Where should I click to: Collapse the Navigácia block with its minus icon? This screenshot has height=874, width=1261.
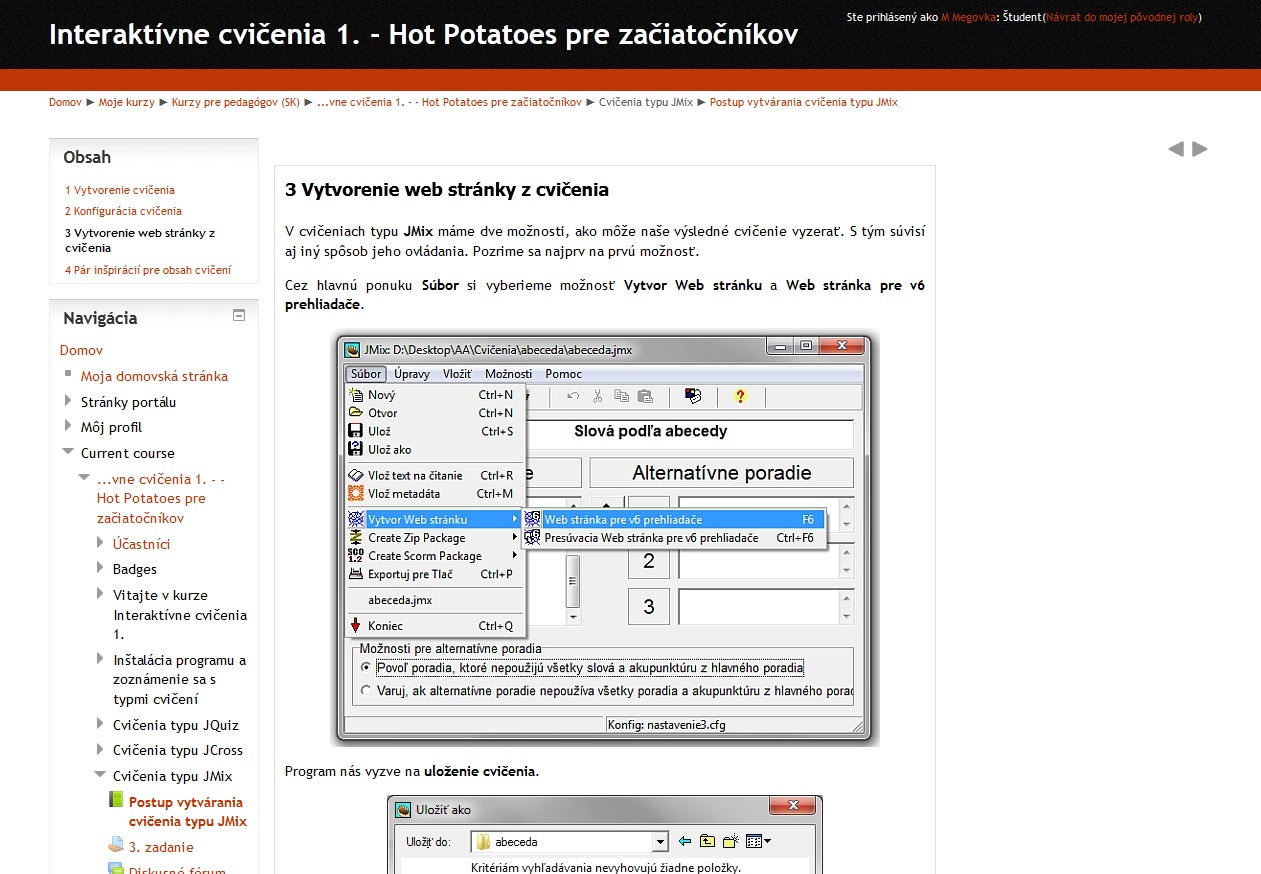(x=239, y=315)
